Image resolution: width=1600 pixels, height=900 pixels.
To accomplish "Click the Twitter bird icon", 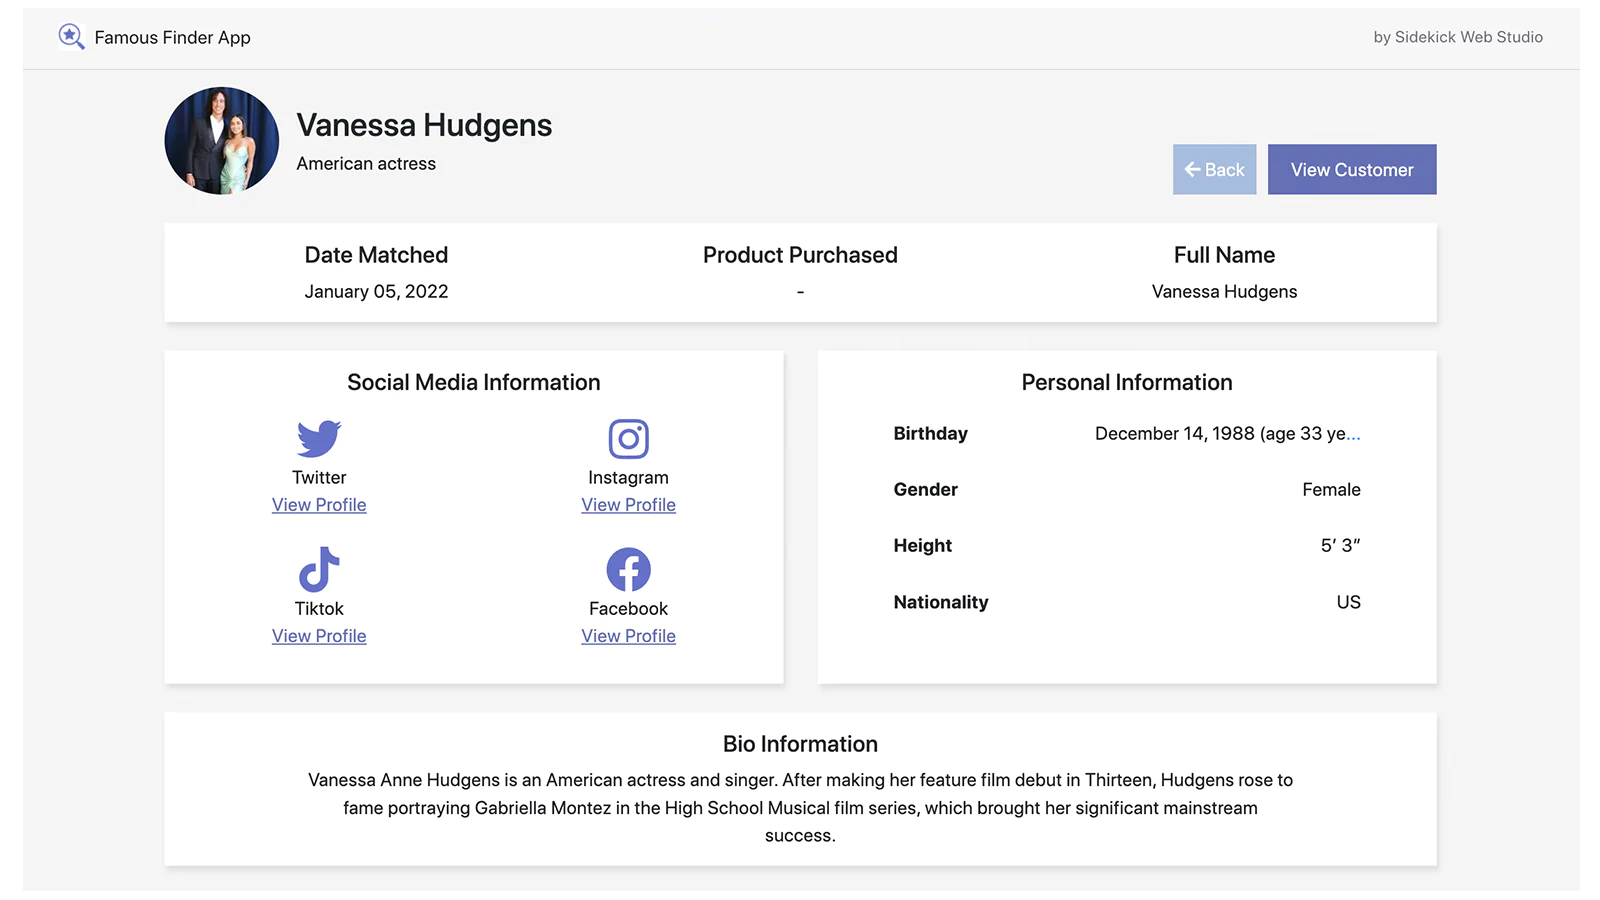I will tap(319, 438).
